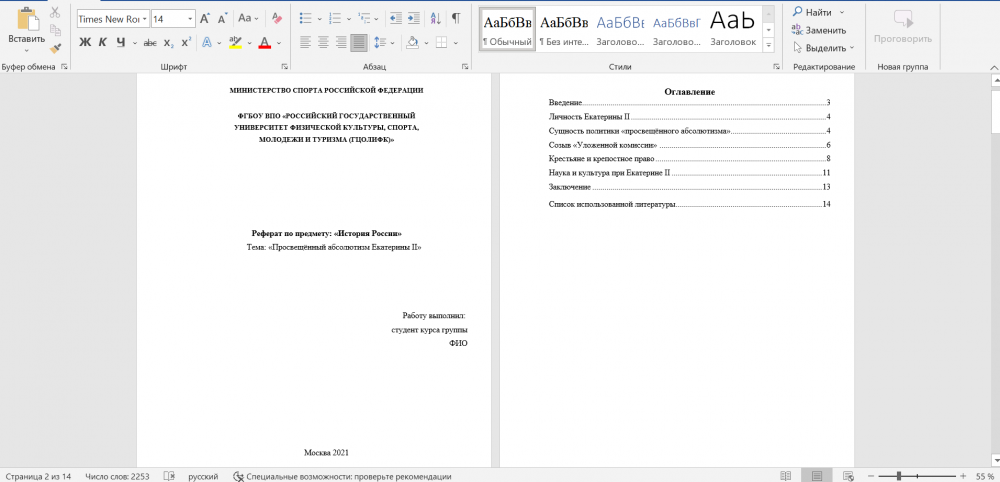Apply the Заголовок title style
The image size is (1000, 482).
(x=733, y=29)
